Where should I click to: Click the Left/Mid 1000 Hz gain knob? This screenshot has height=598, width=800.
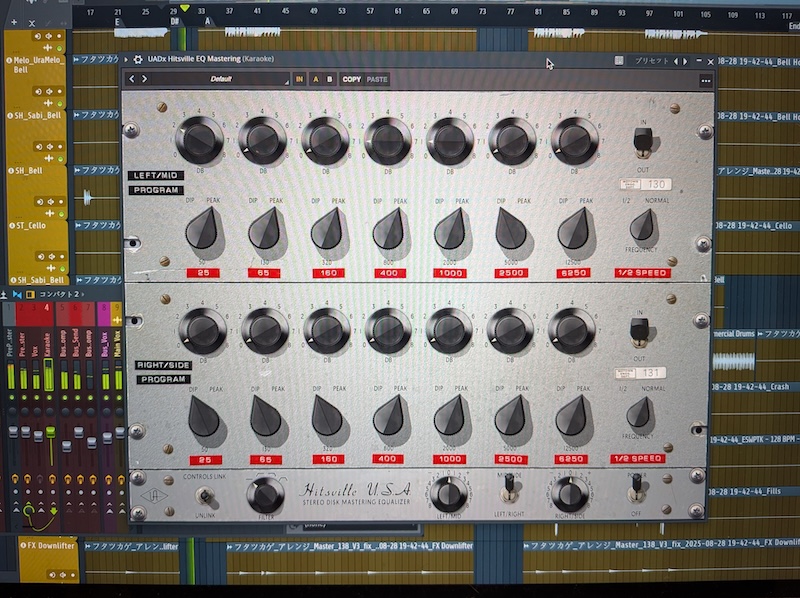click(x=450, y=141)
